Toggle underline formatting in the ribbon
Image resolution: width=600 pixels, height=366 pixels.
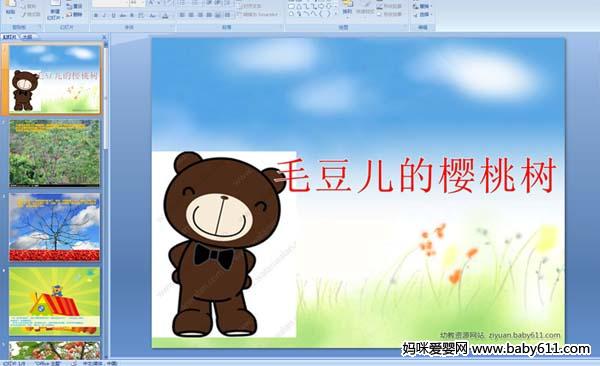tap(114, 15)
